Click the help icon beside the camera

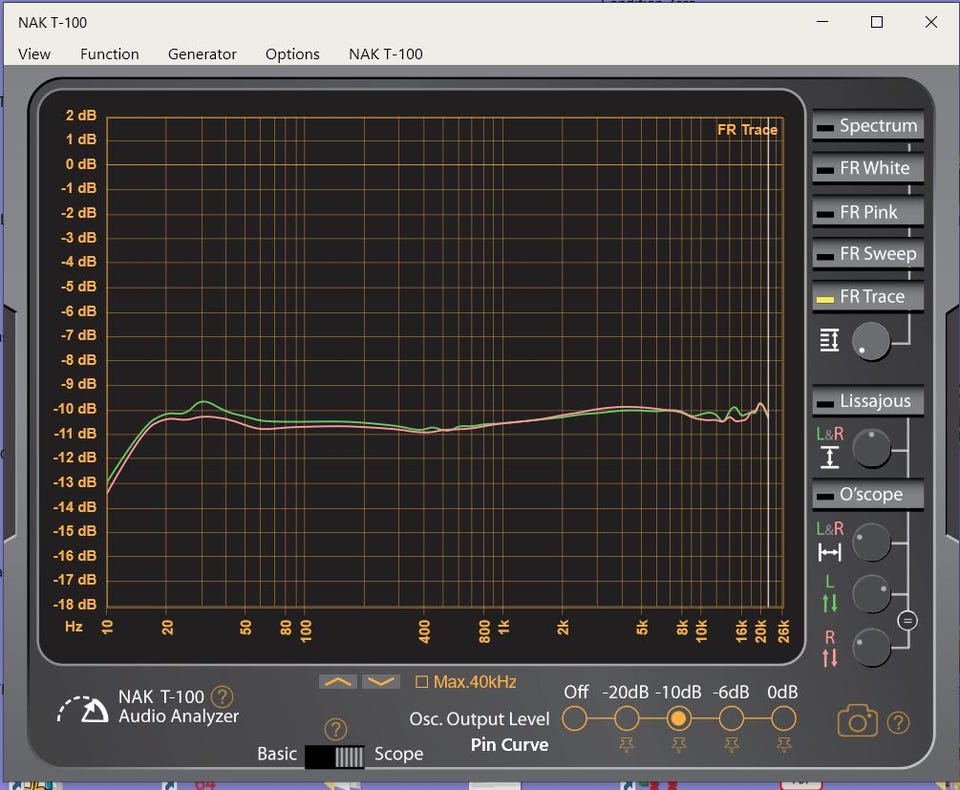898,721
